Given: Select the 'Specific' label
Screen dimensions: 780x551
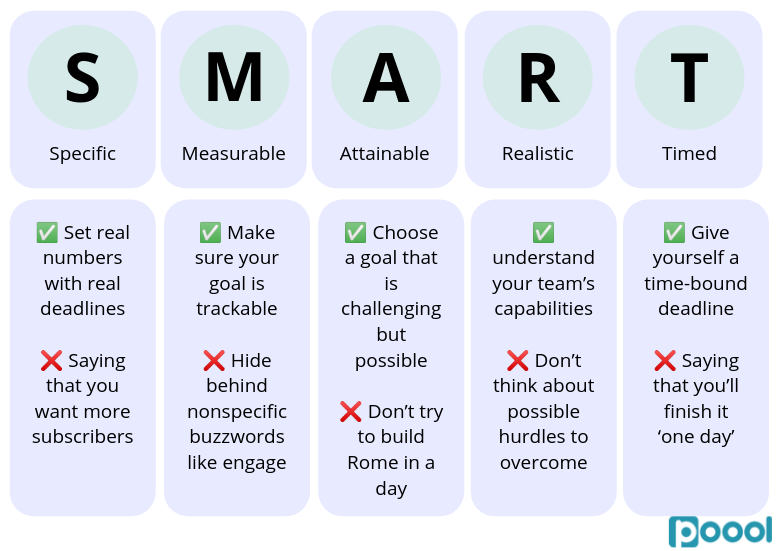Looking at the screenshot, I should tap(83, 154).
